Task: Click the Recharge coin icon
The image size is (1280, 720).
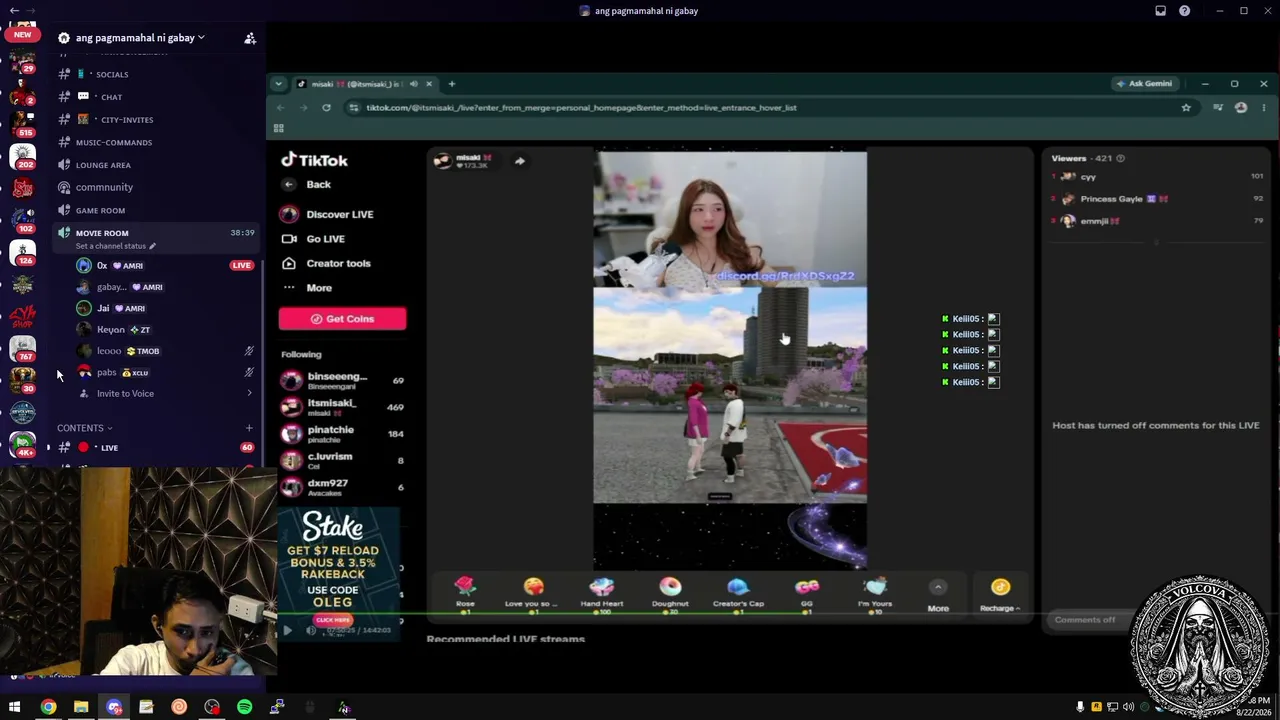Action: [1000, 587]
